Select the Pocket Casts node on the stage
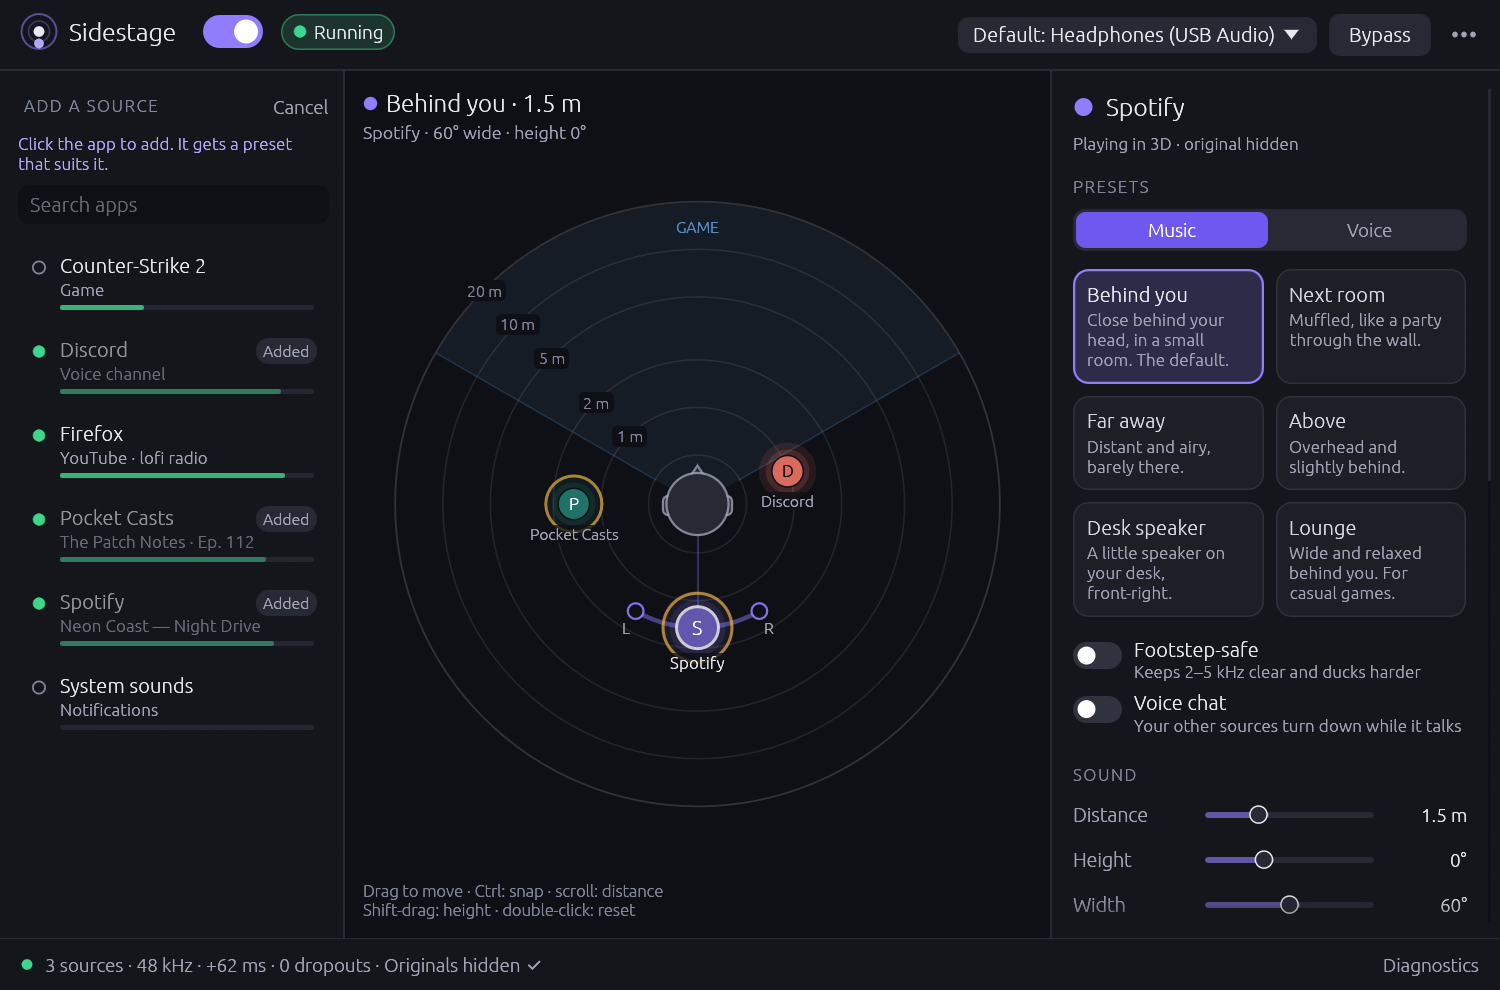The height and width of the screenshot is (990, 1500). [x=573, y=504]
